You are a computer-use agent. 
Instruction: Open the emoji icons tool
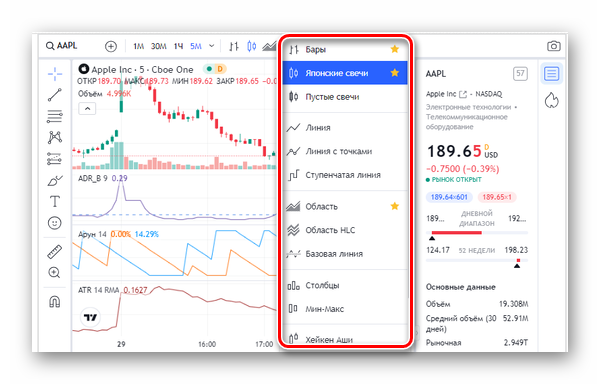click(x=54, y=223)
